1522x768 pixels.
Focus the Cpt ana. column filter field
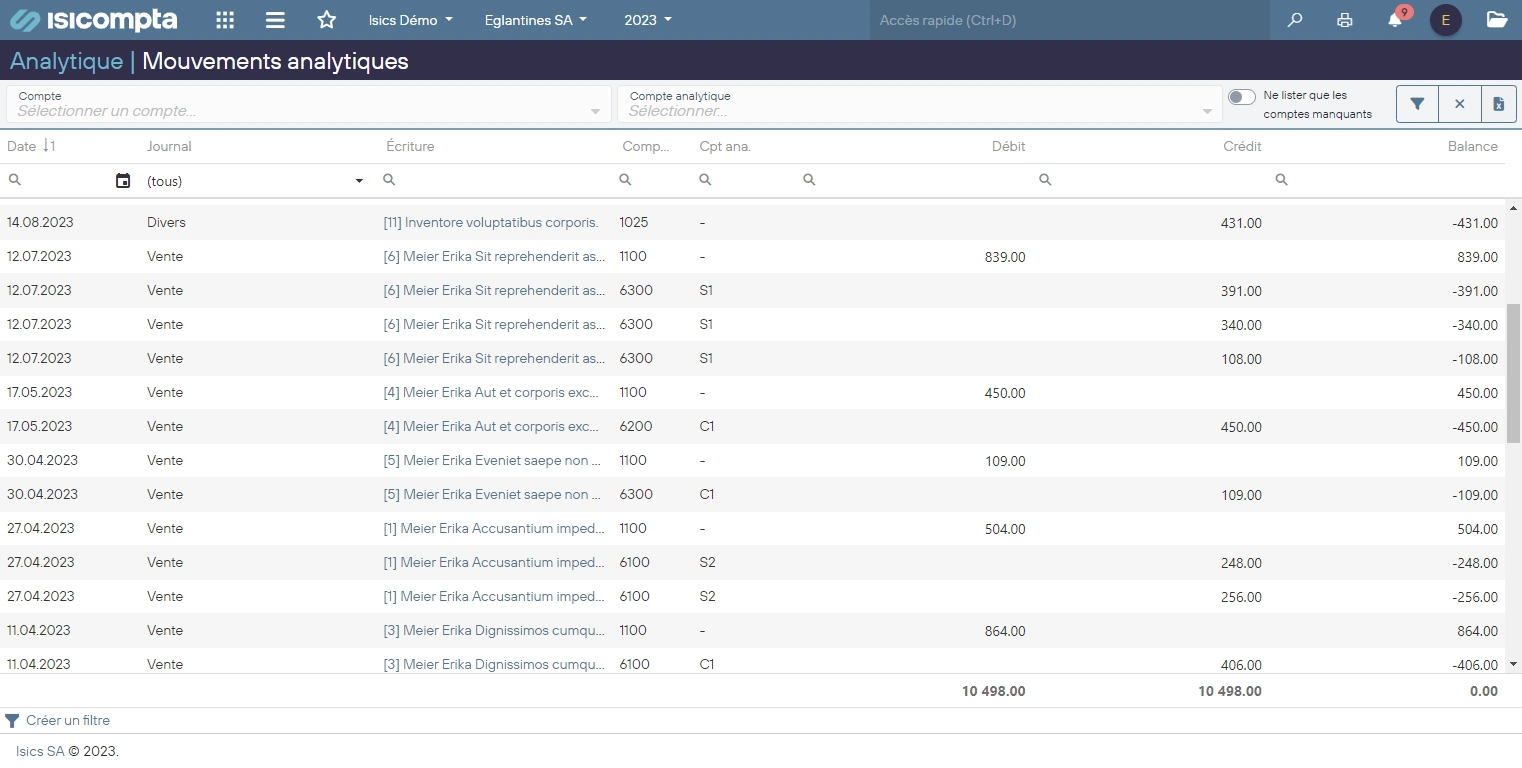click(742, 180)
